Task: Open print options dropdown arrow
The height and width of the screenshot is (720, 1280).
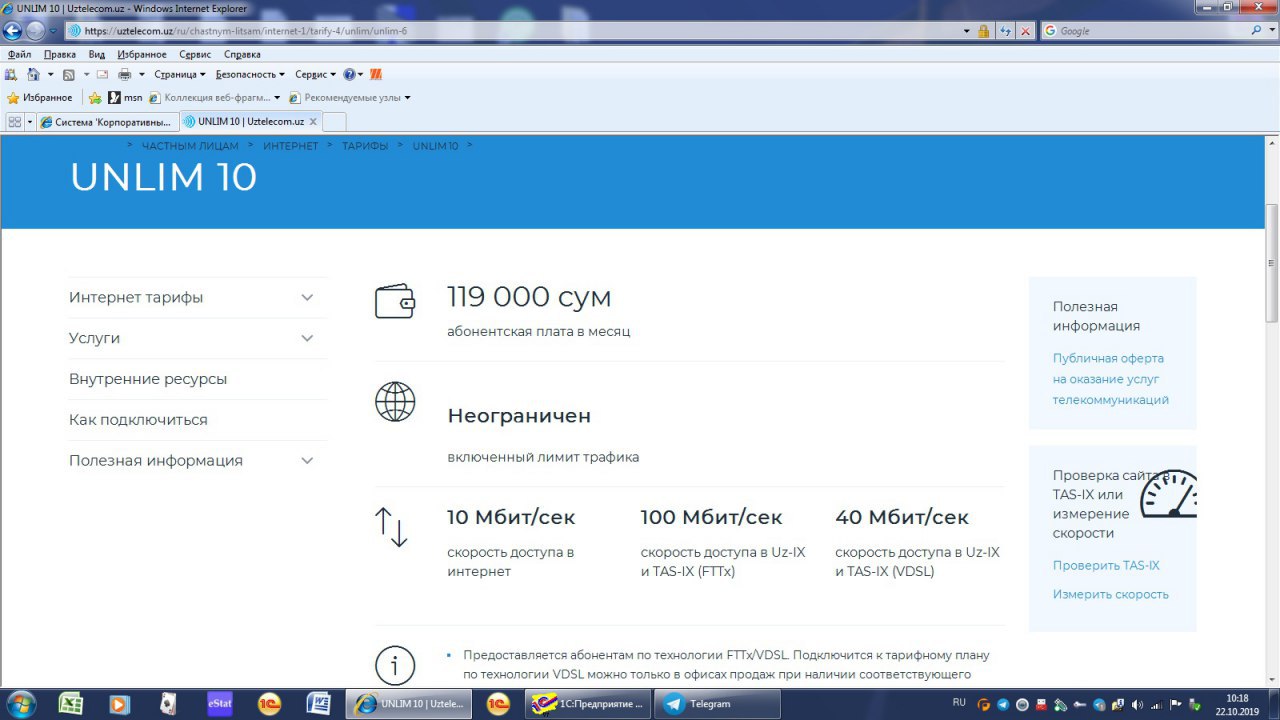Action: 141,74
